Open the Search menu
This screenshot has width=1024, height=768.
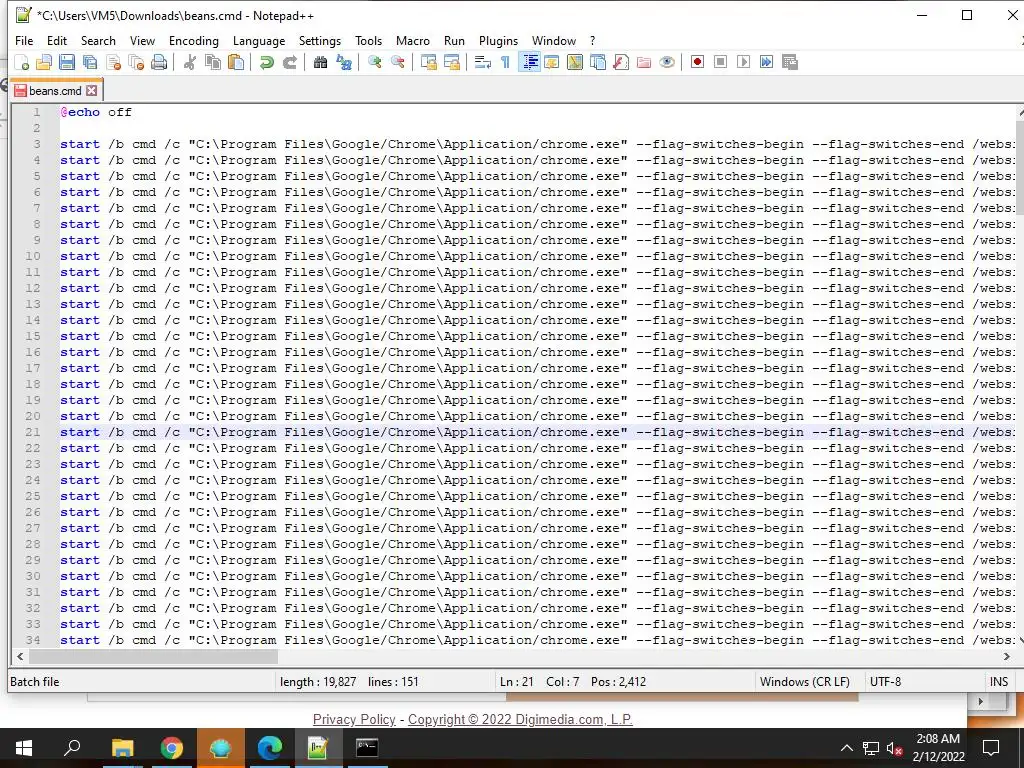(98, 40)
